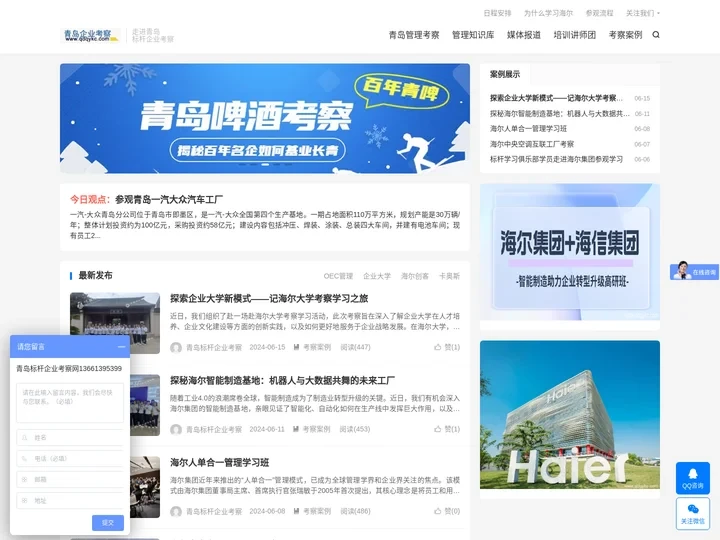Open 培训讲师团 menu
The image size is (720, 540).
574,35
